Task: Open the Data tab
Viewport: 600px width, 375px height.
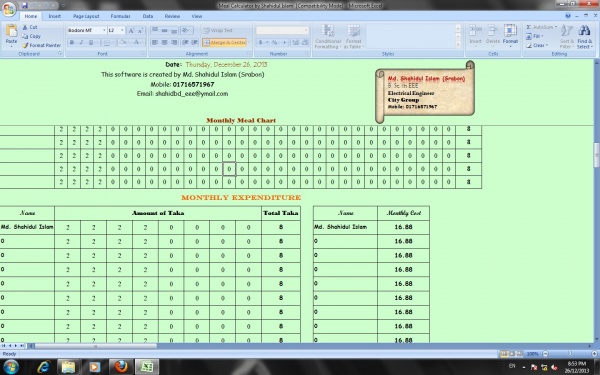Action: point(148,16)
